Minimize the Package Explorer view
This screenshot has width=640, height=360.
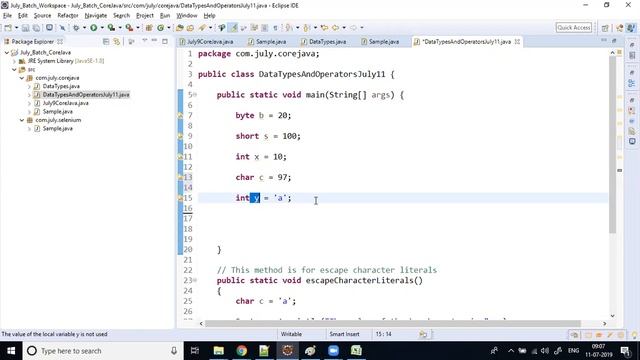pos(154,41)
